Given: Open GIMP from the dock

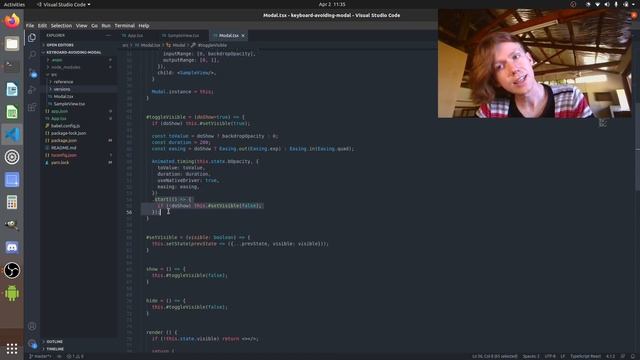Looking at the screenshot, I should pos(12,225).
